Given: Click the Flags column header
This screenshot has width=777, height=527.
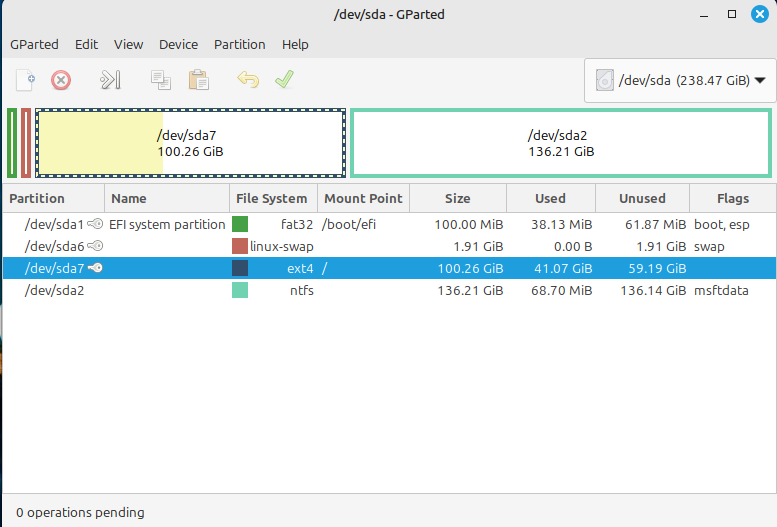Looking at the screenshot, I should (x=733, y=198).
